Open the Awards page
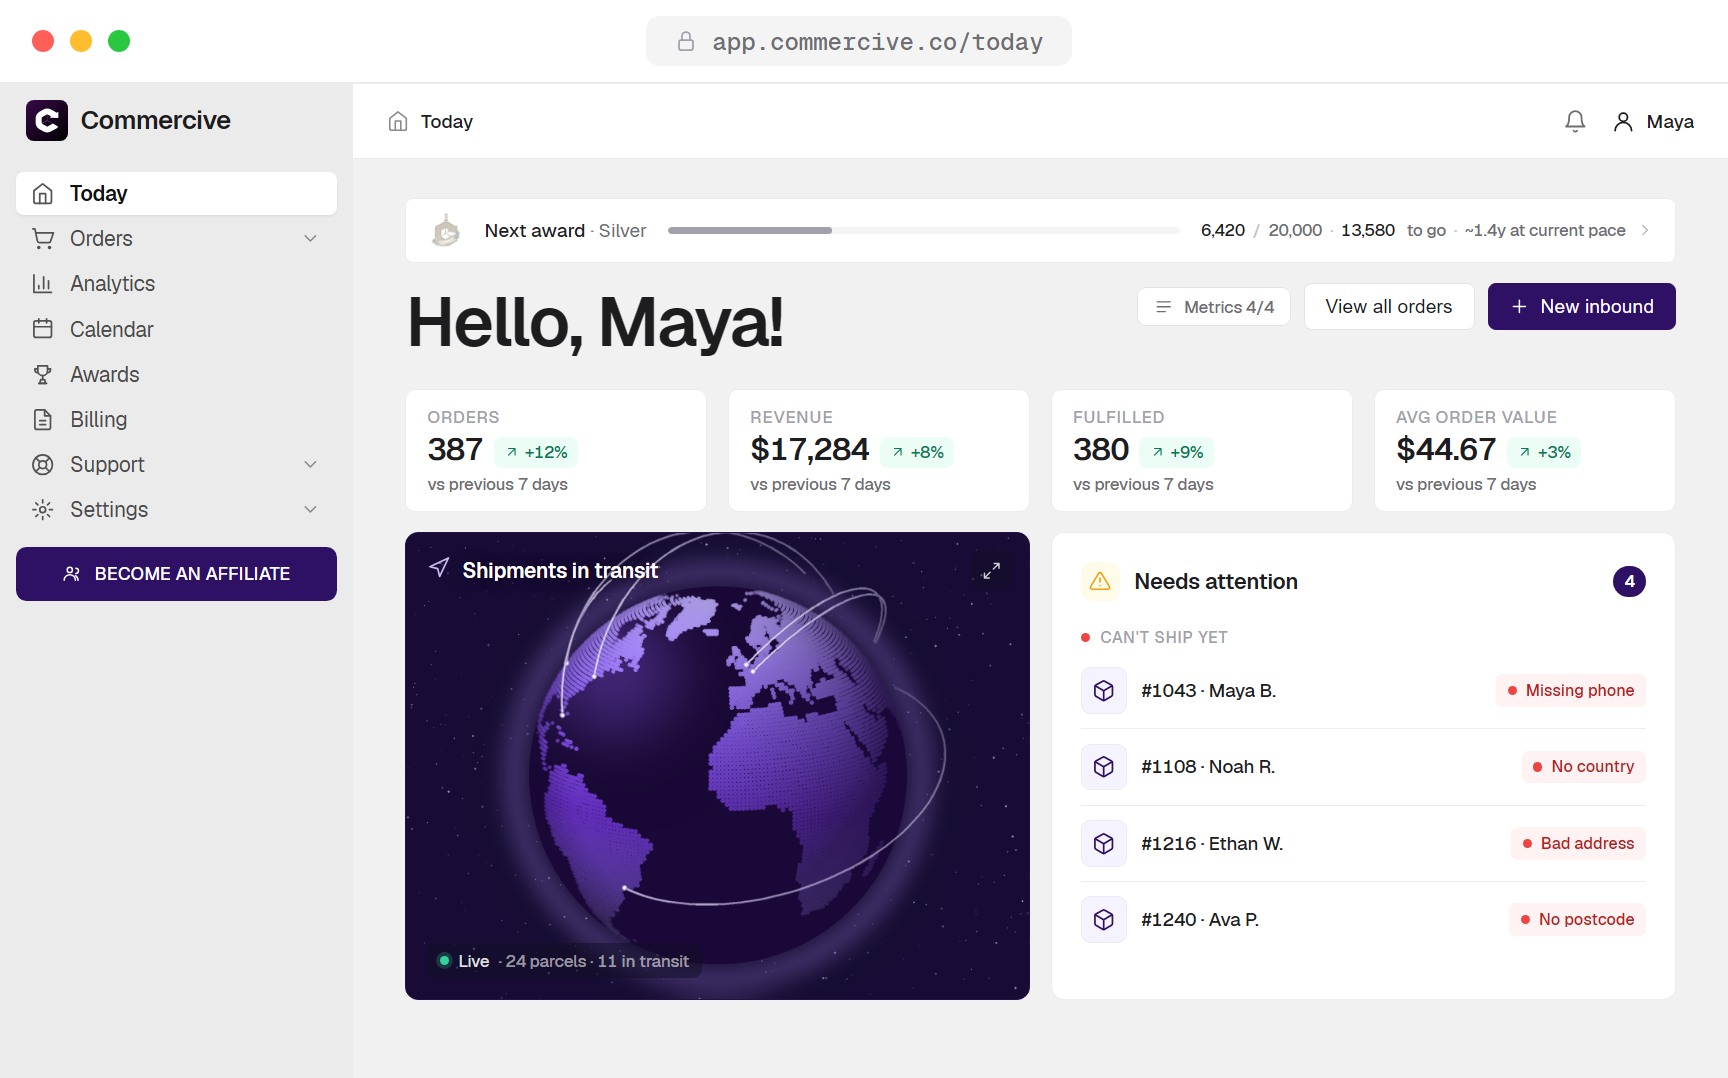 [176, 374]
